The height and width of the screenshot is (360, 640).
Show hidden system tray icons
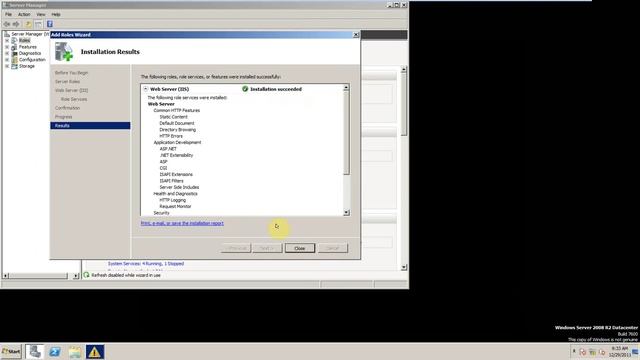point(574,351)
